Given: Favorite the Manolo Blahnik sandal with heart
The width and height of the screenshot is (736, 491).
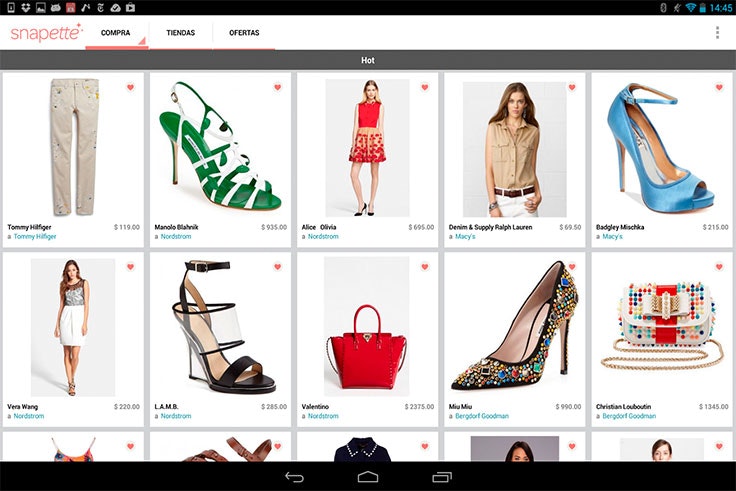Looking at the screenshot, I should [277, 87].
